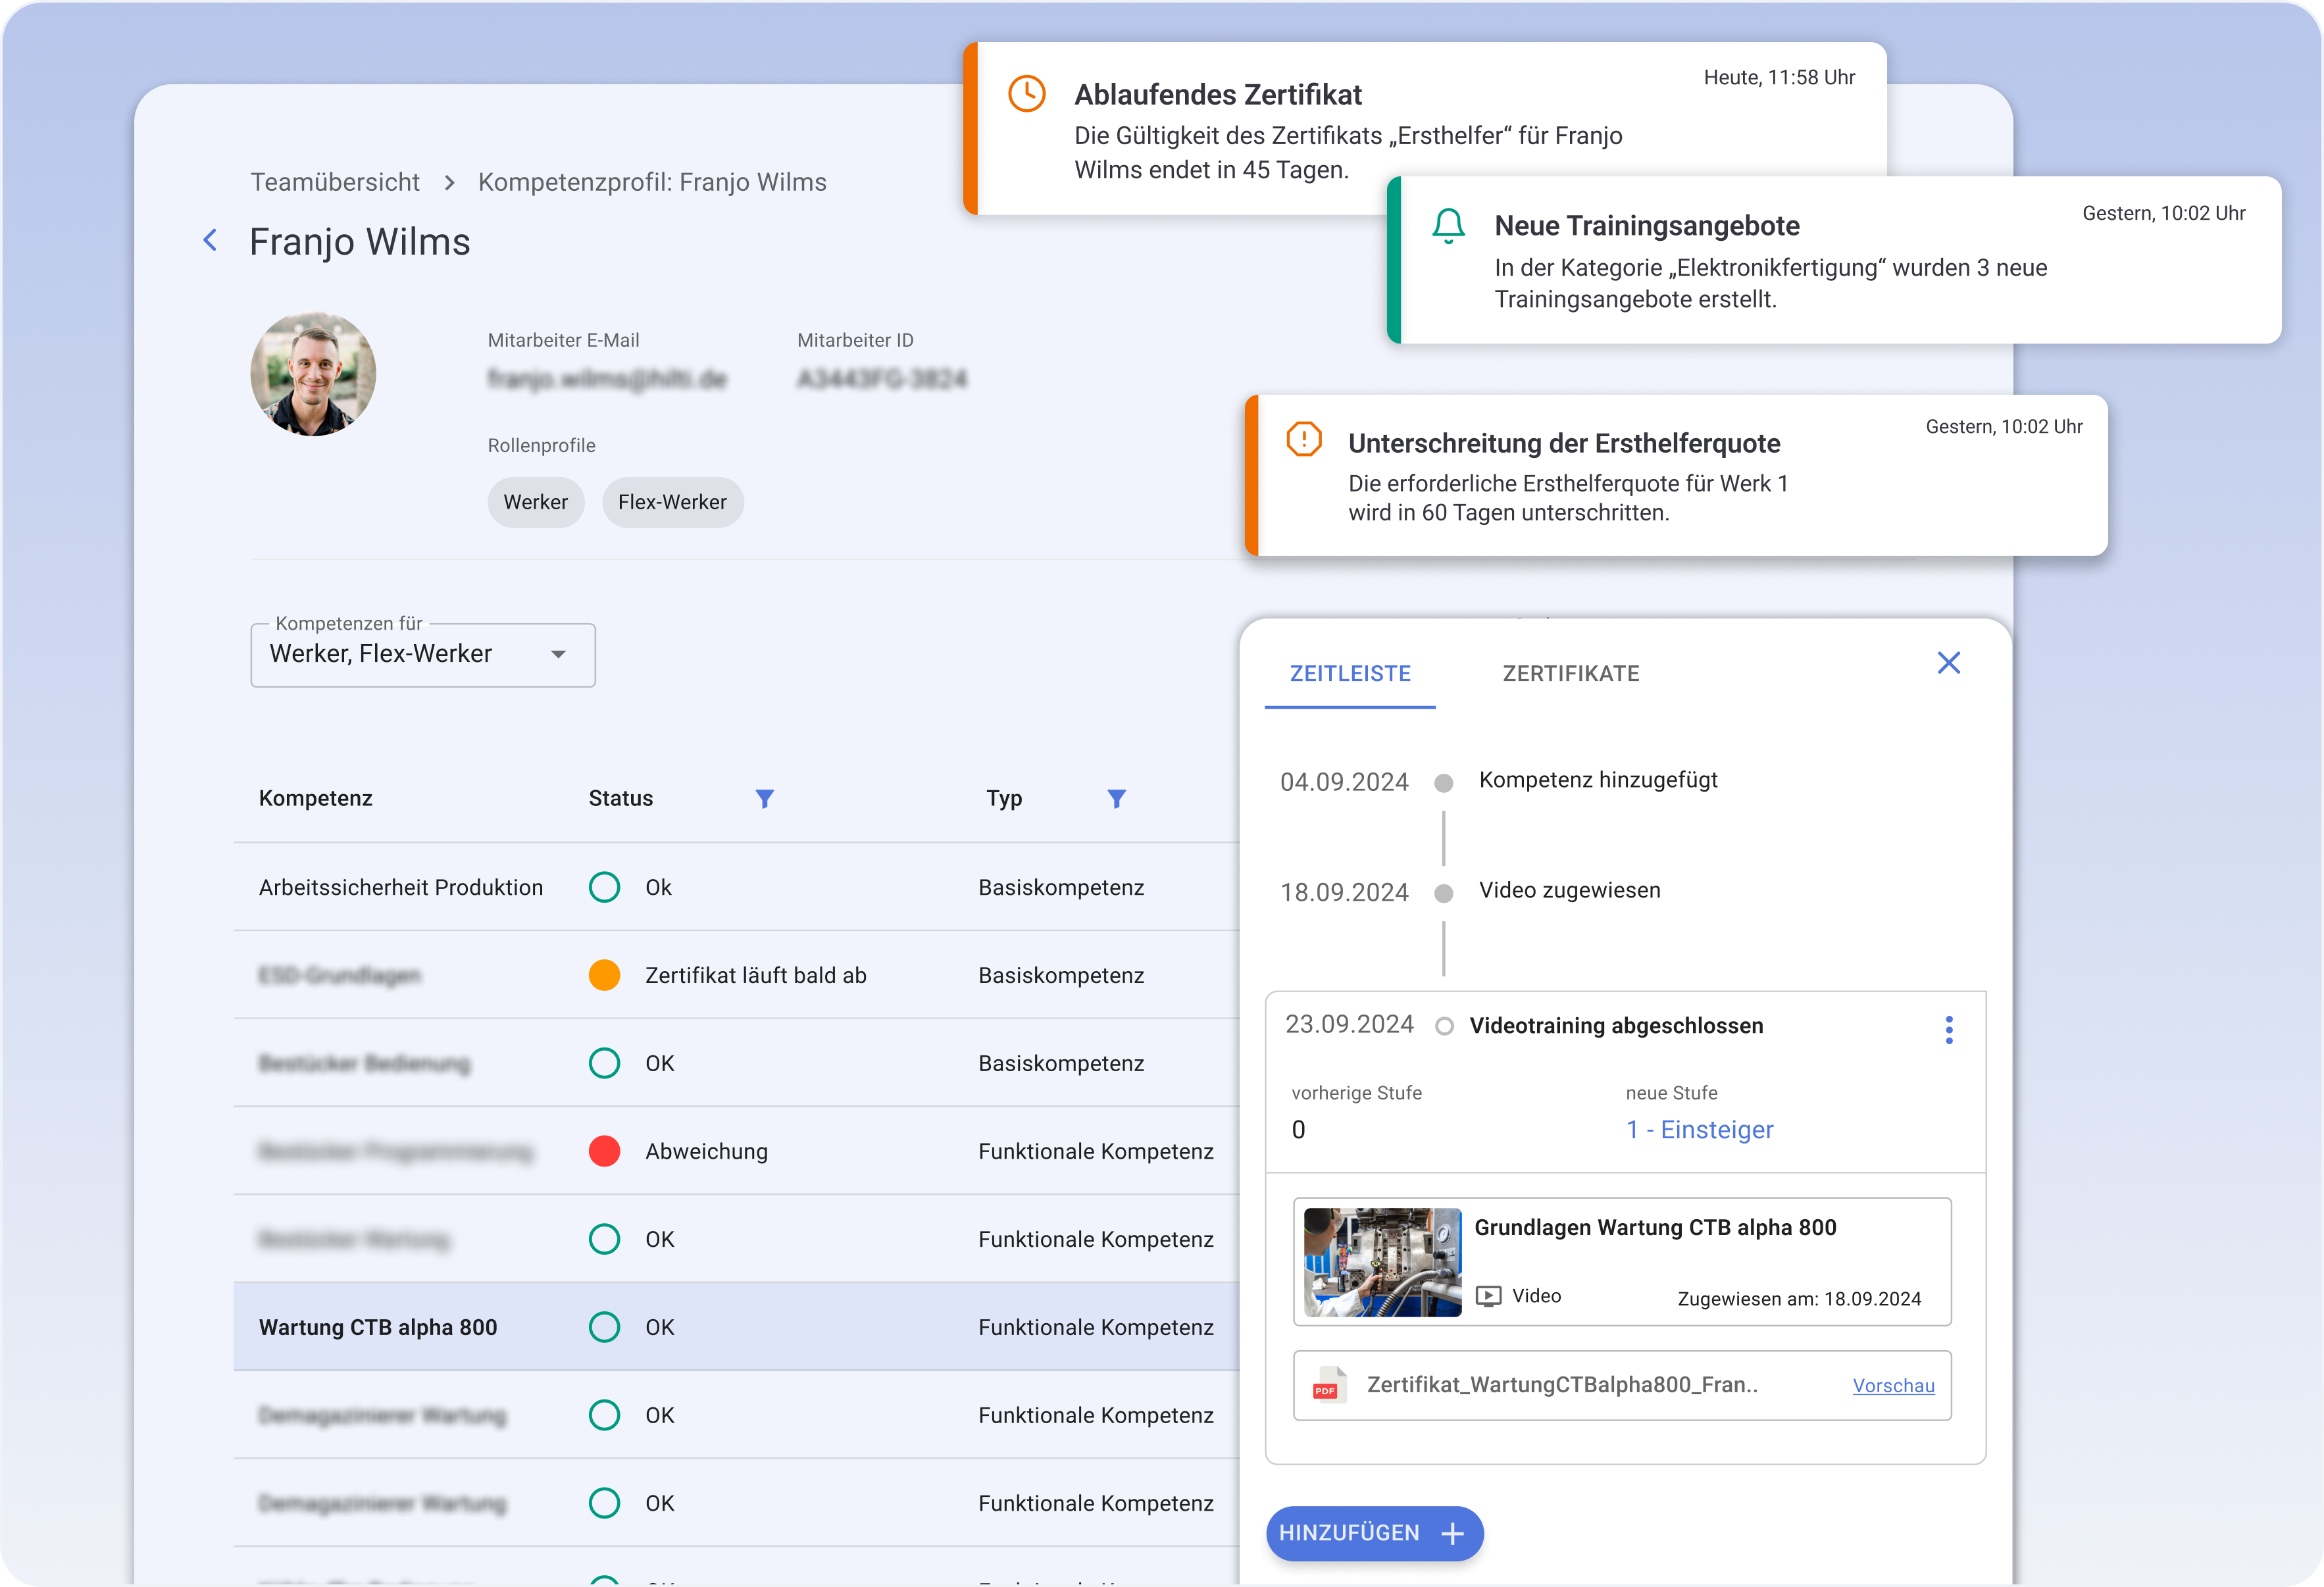Click the bell icon on Neue Trainingsangebote
Image resolution: width=2324 pixels, height=1587 pixels.
point(1448,226)
